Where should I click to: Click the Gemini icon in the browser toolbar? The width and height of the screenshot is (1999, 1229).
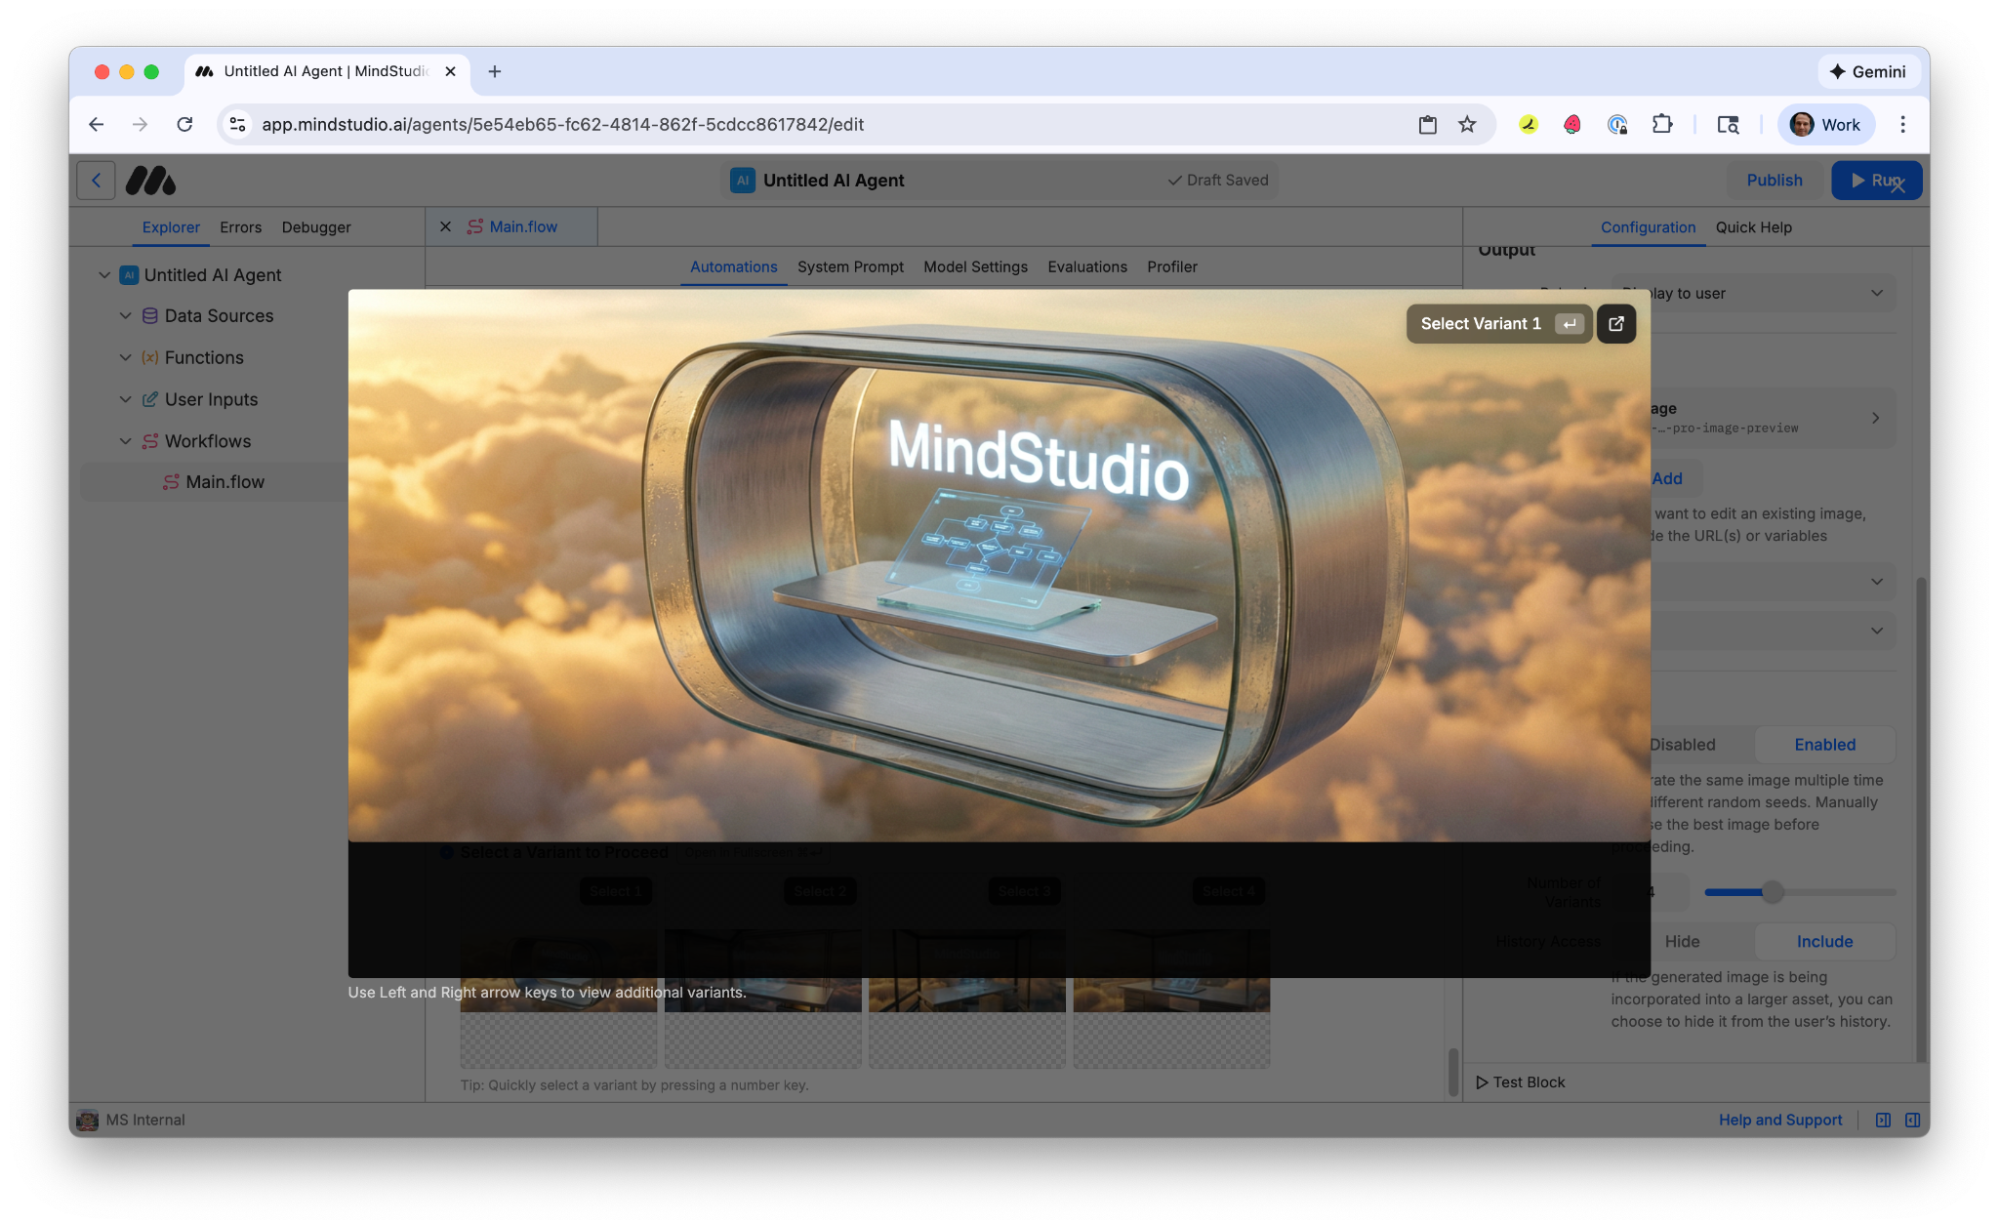click(1868, 71)
